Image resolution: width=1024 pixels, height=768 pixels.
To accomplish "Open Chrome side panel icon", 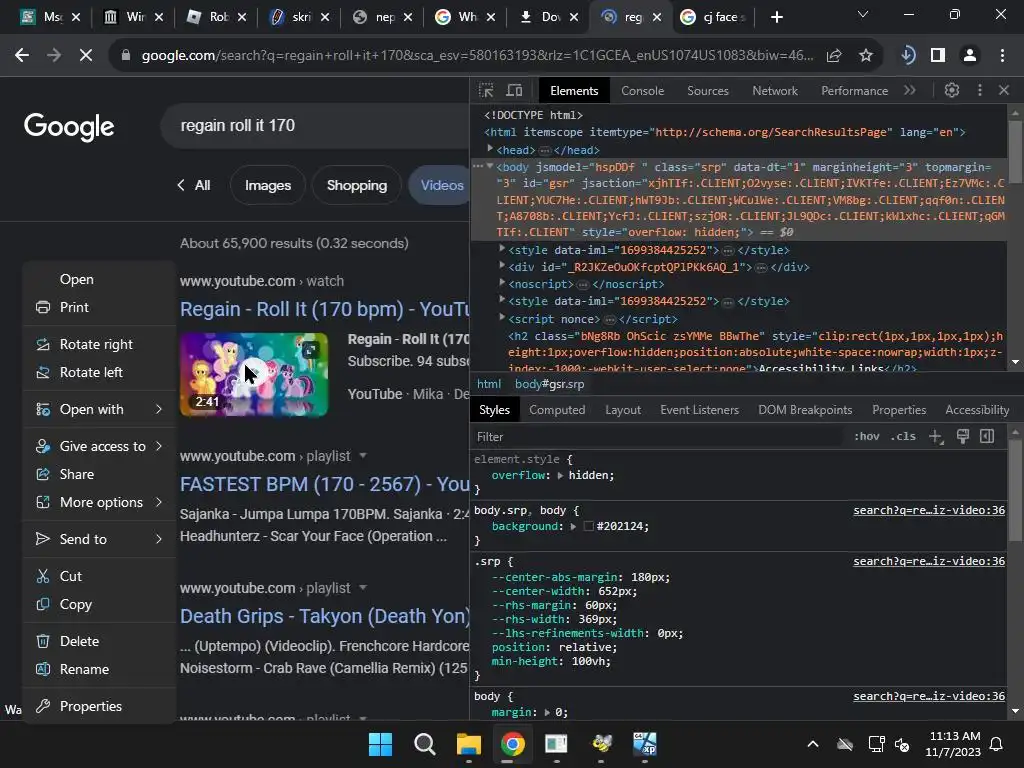I will click(x=938, y=56).
